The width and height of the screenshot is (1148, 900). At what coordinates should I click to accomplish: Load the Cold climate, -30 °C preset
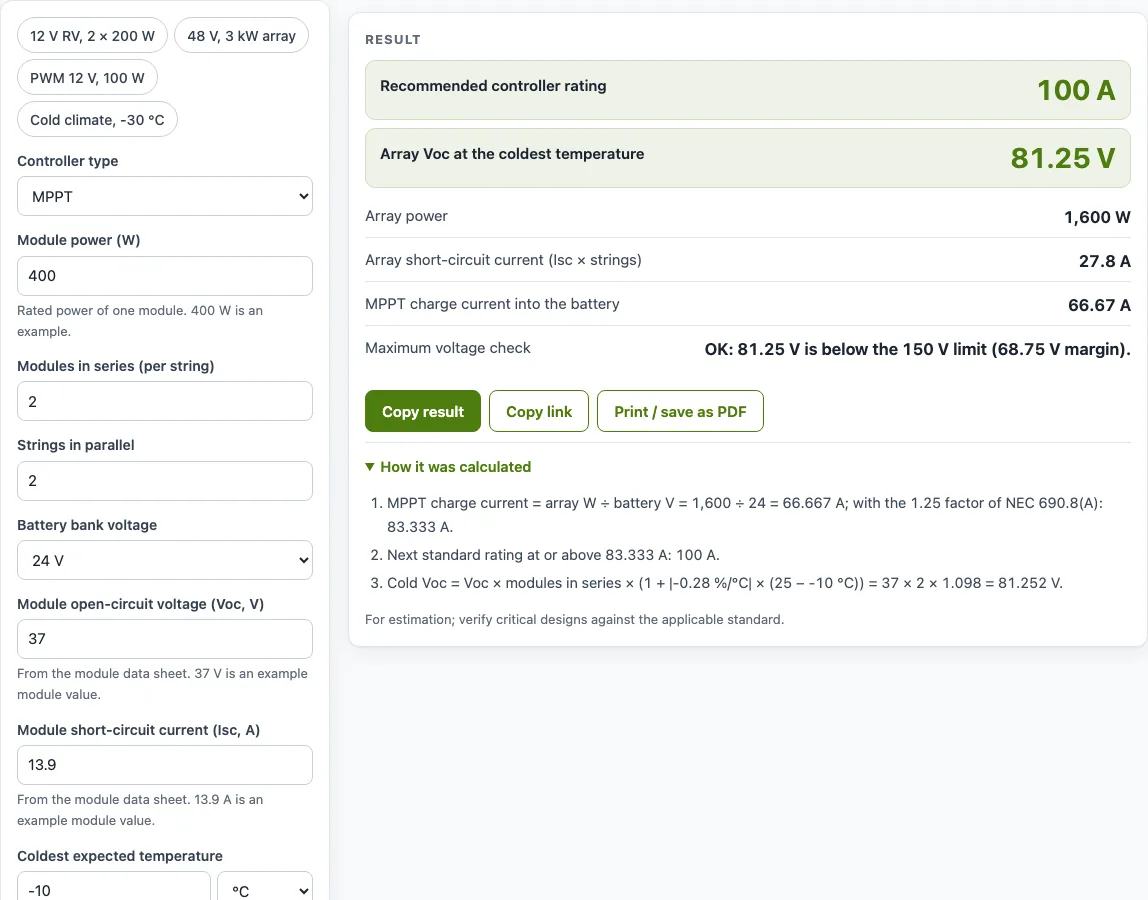click(x=97, y=119)
